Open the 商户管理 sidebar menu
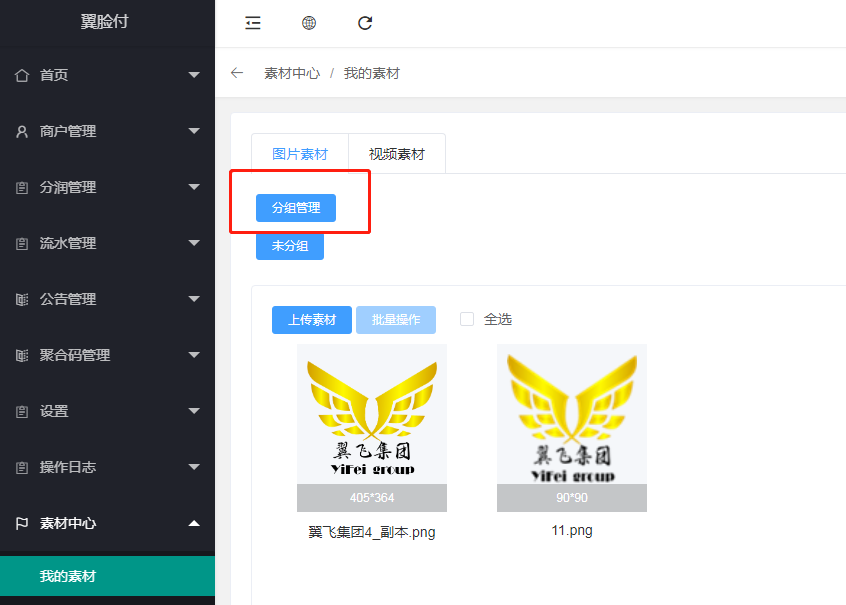 pos(107,131)
